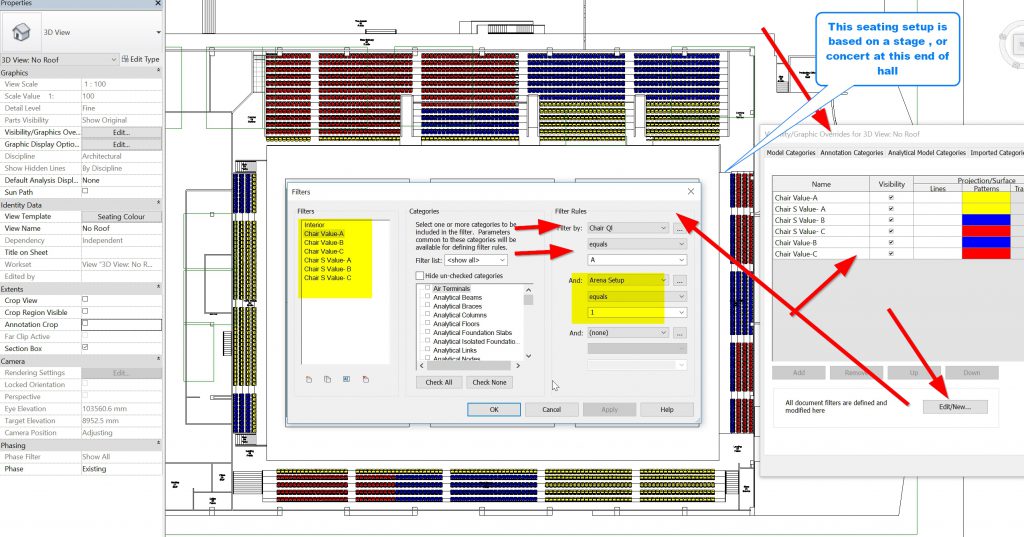Close the Properties palette

point(157,4)
